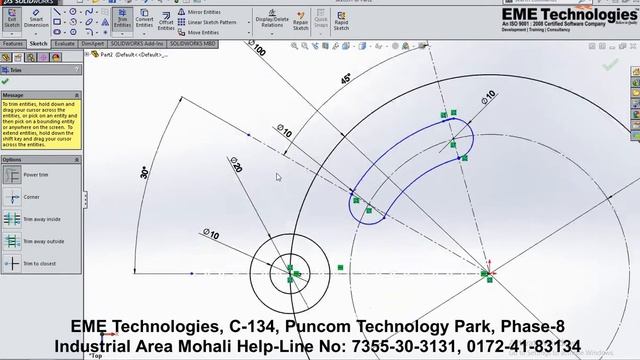640x360 pixels.
Task: Click the Offset Entities tool
Action: tap(166, 20)
